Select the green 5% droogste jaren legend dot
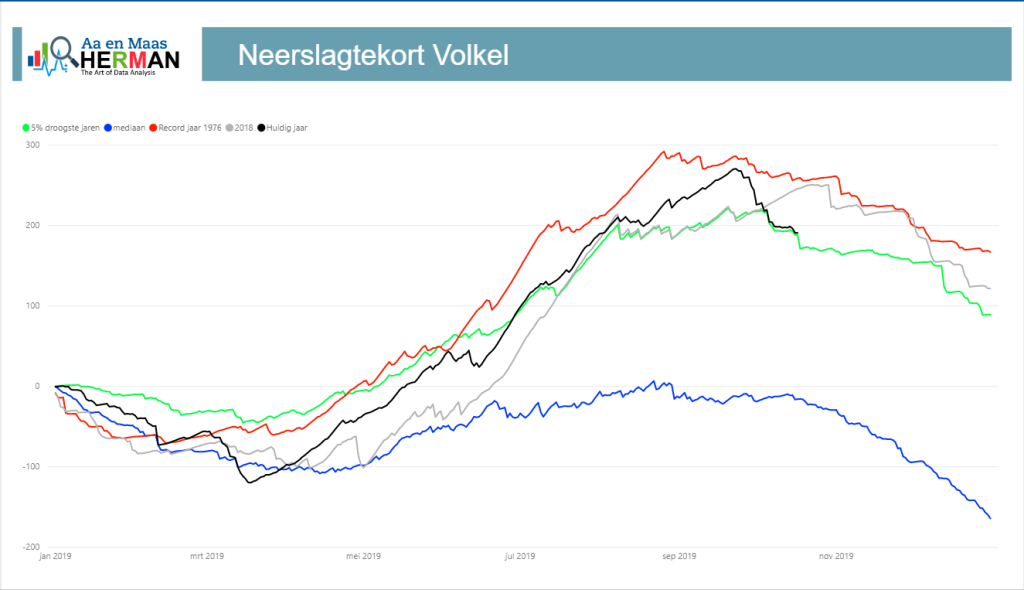This screenshot has width=1024, height=590. [26, 128]
